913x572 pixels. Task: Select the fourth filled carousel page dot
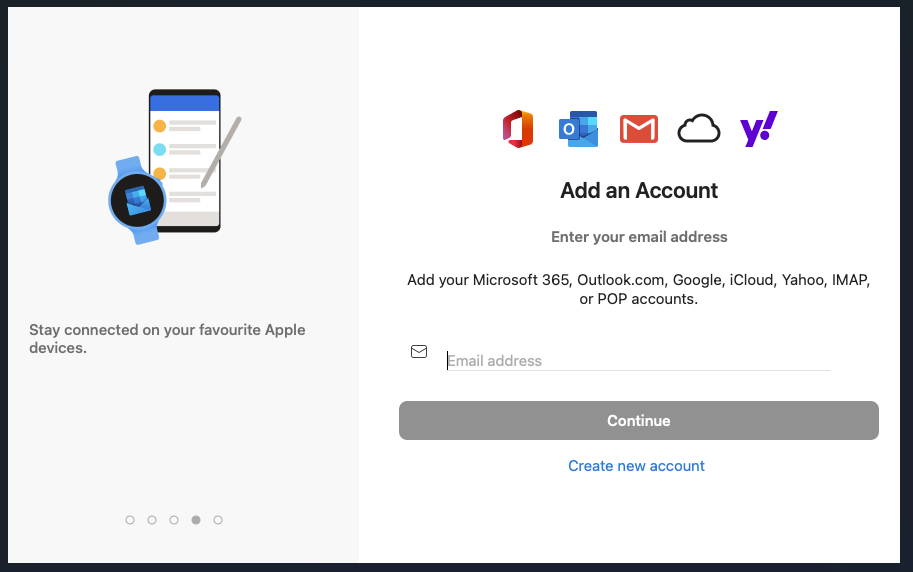pos(196,520)
